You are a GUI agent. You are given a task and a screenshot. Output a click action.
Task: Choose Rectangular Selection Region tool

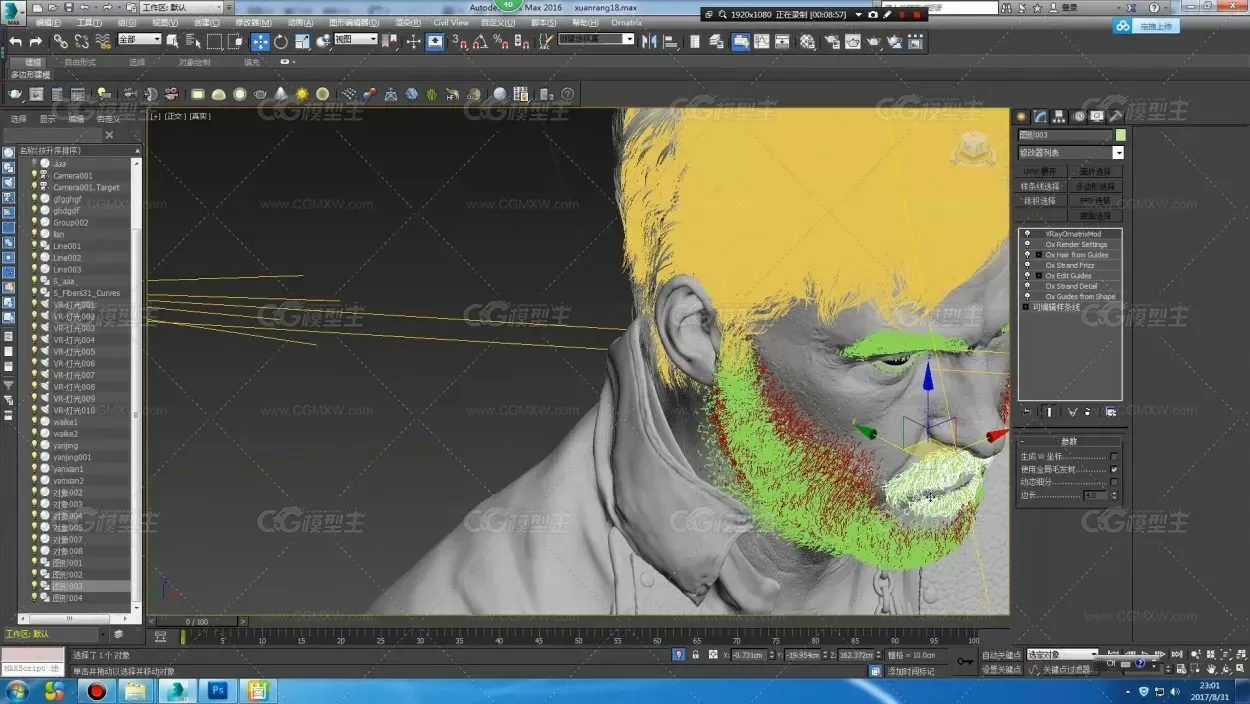click(214, 41)
